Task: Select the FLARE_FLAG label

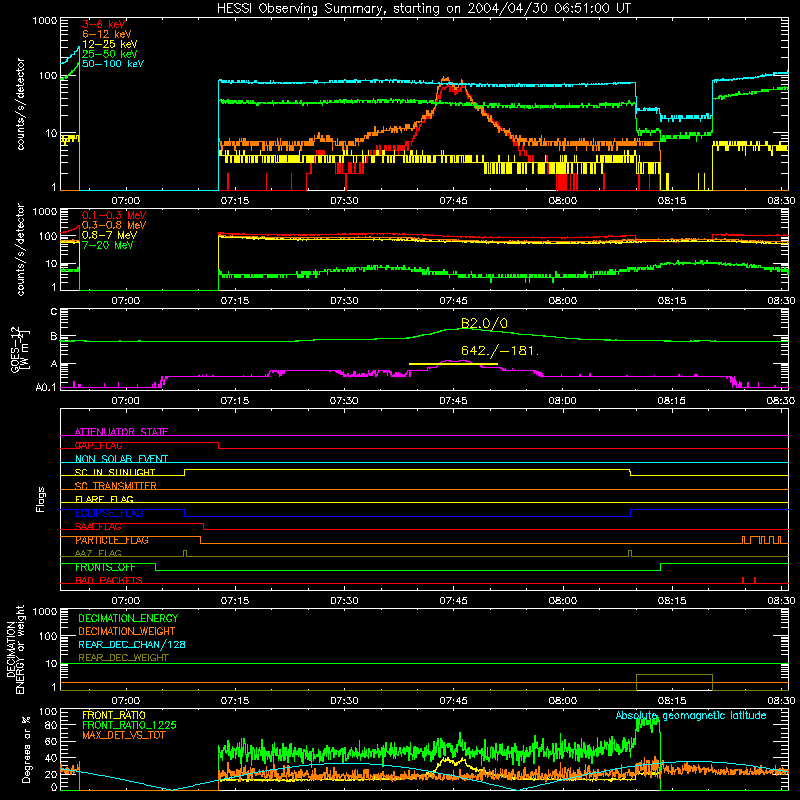Action: point(104,499)
